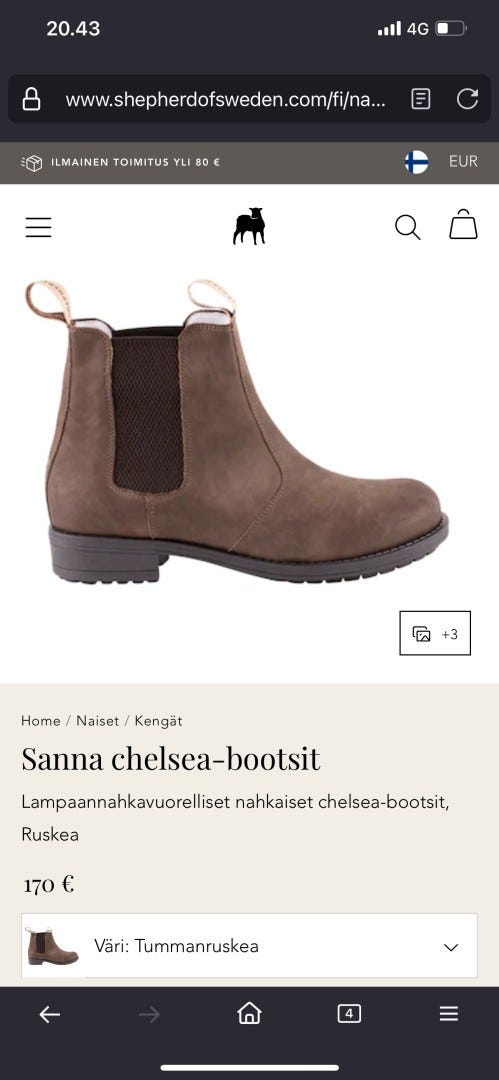Open the Kengät breadcrumb category
The width and height of the screenshot is (499, 1080).
tap(159, 721)
